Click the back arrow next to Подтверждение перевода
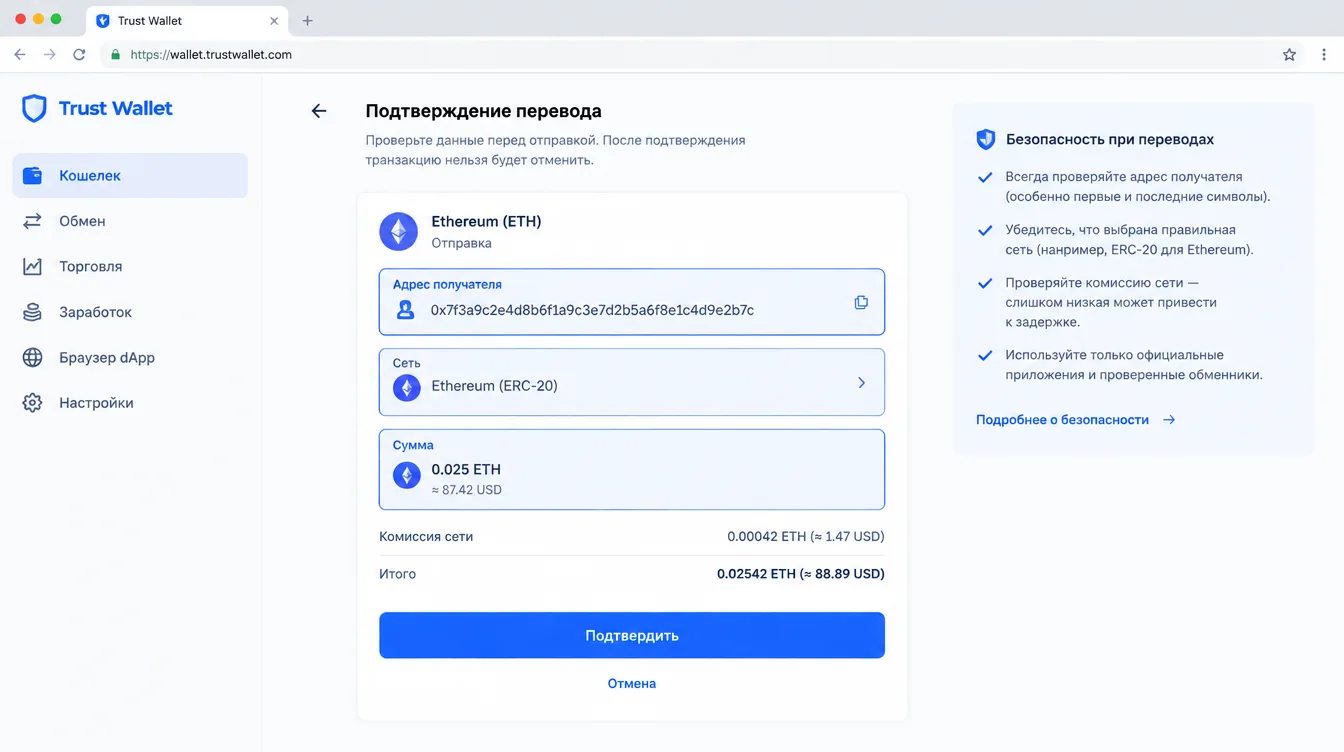The image size is (1344, 752). (x=319, y=111)
